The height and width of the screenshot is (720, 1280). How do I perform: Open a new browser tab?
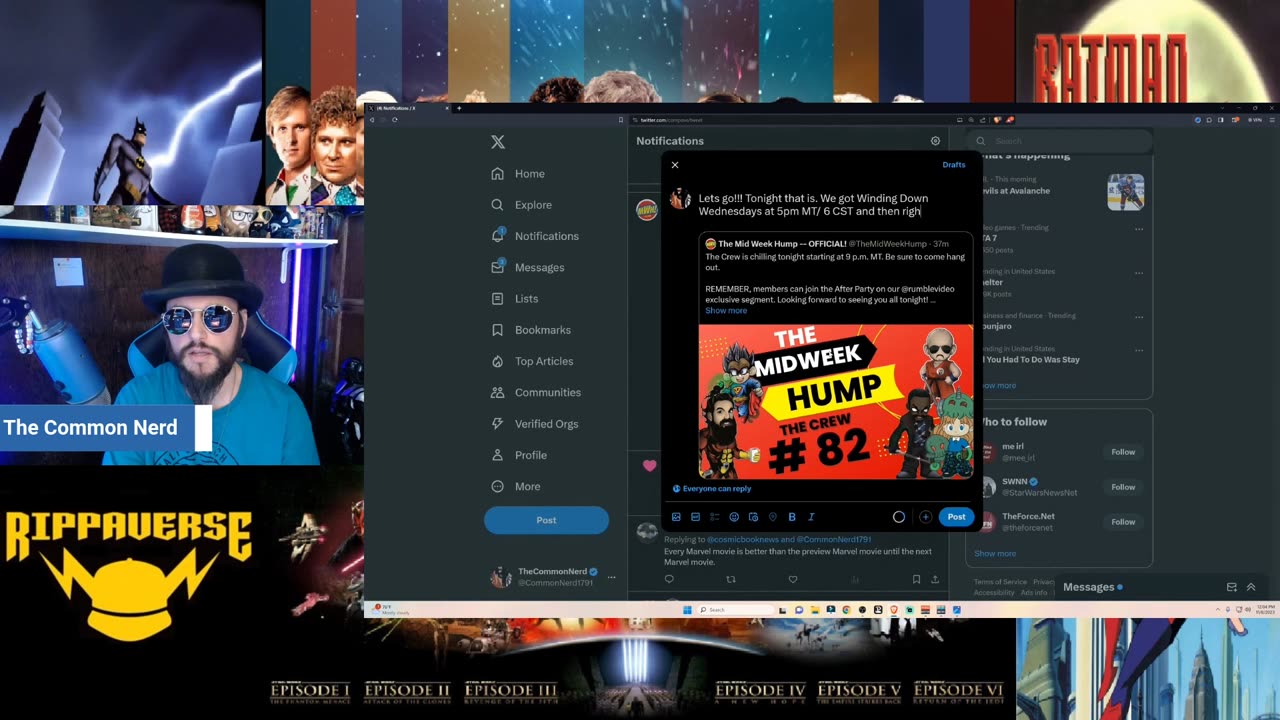pos(459,108)
